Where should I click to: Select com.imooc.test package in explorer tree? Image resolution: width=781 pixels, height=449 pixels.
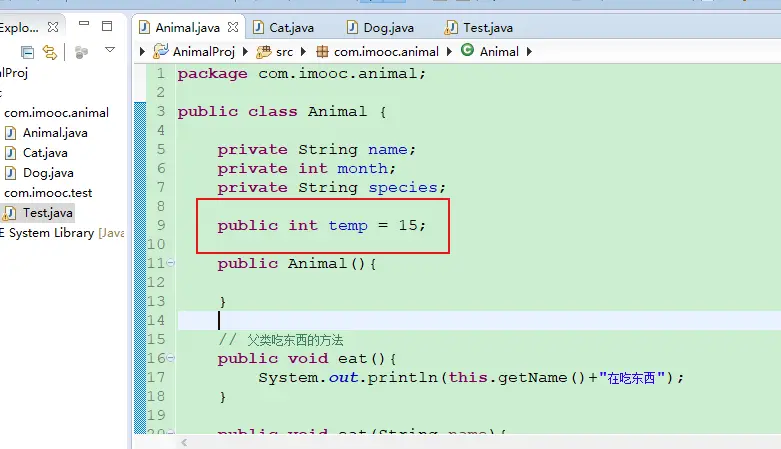point(48,193)
